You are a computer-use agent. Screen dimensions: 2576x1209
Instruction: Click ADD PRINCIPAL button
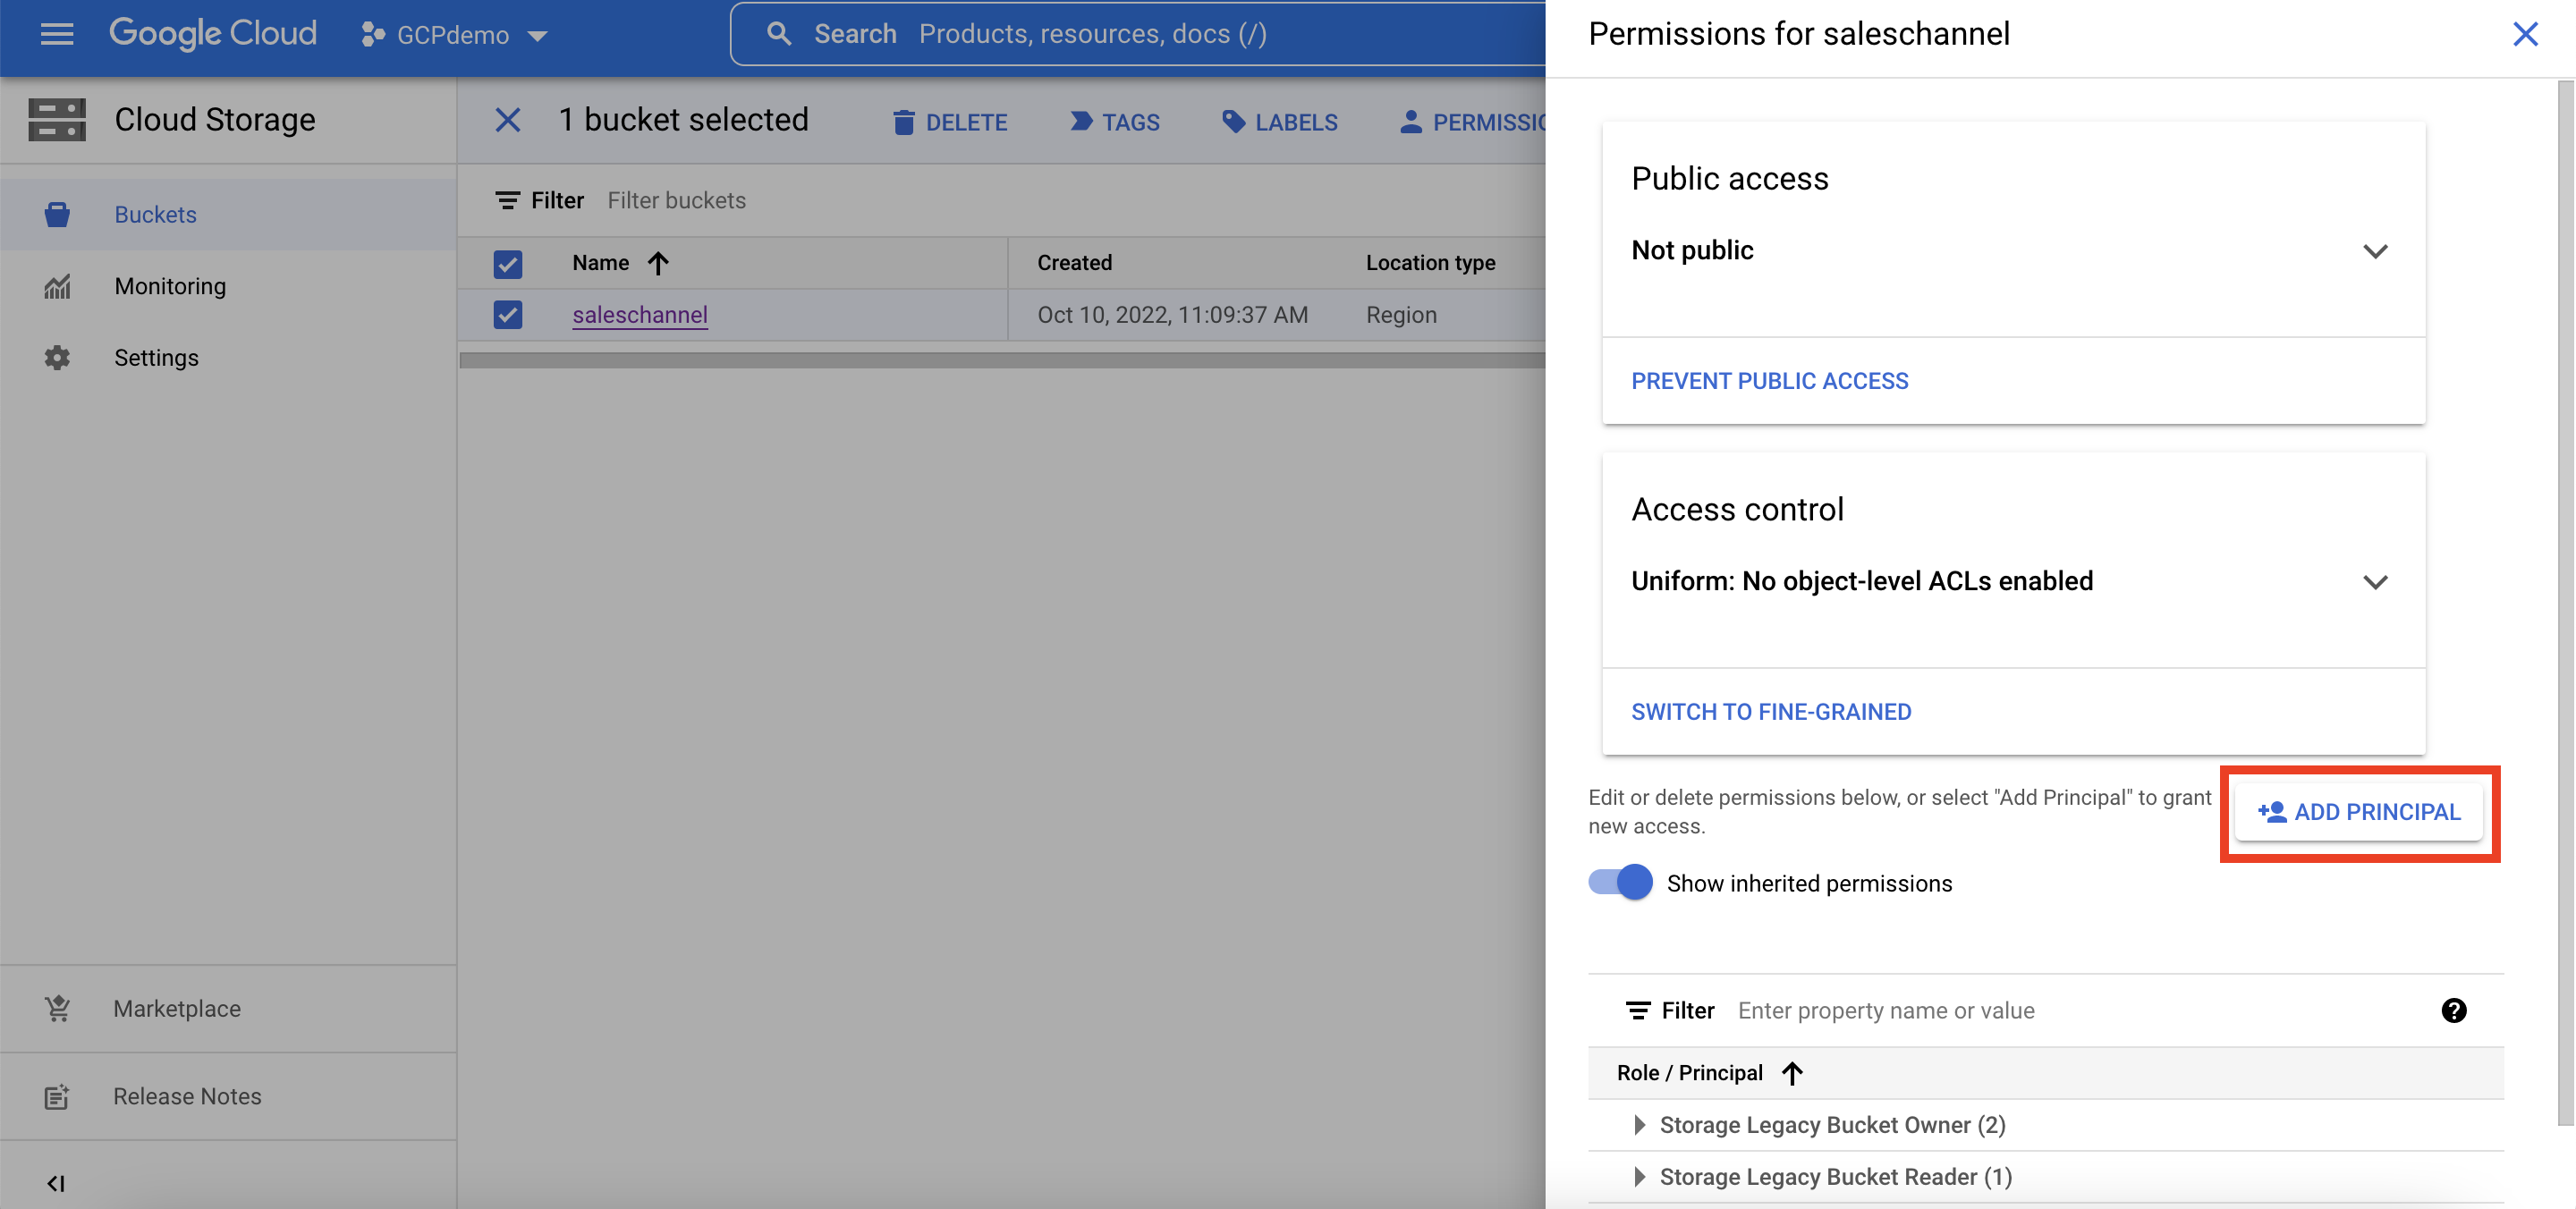2360,812
